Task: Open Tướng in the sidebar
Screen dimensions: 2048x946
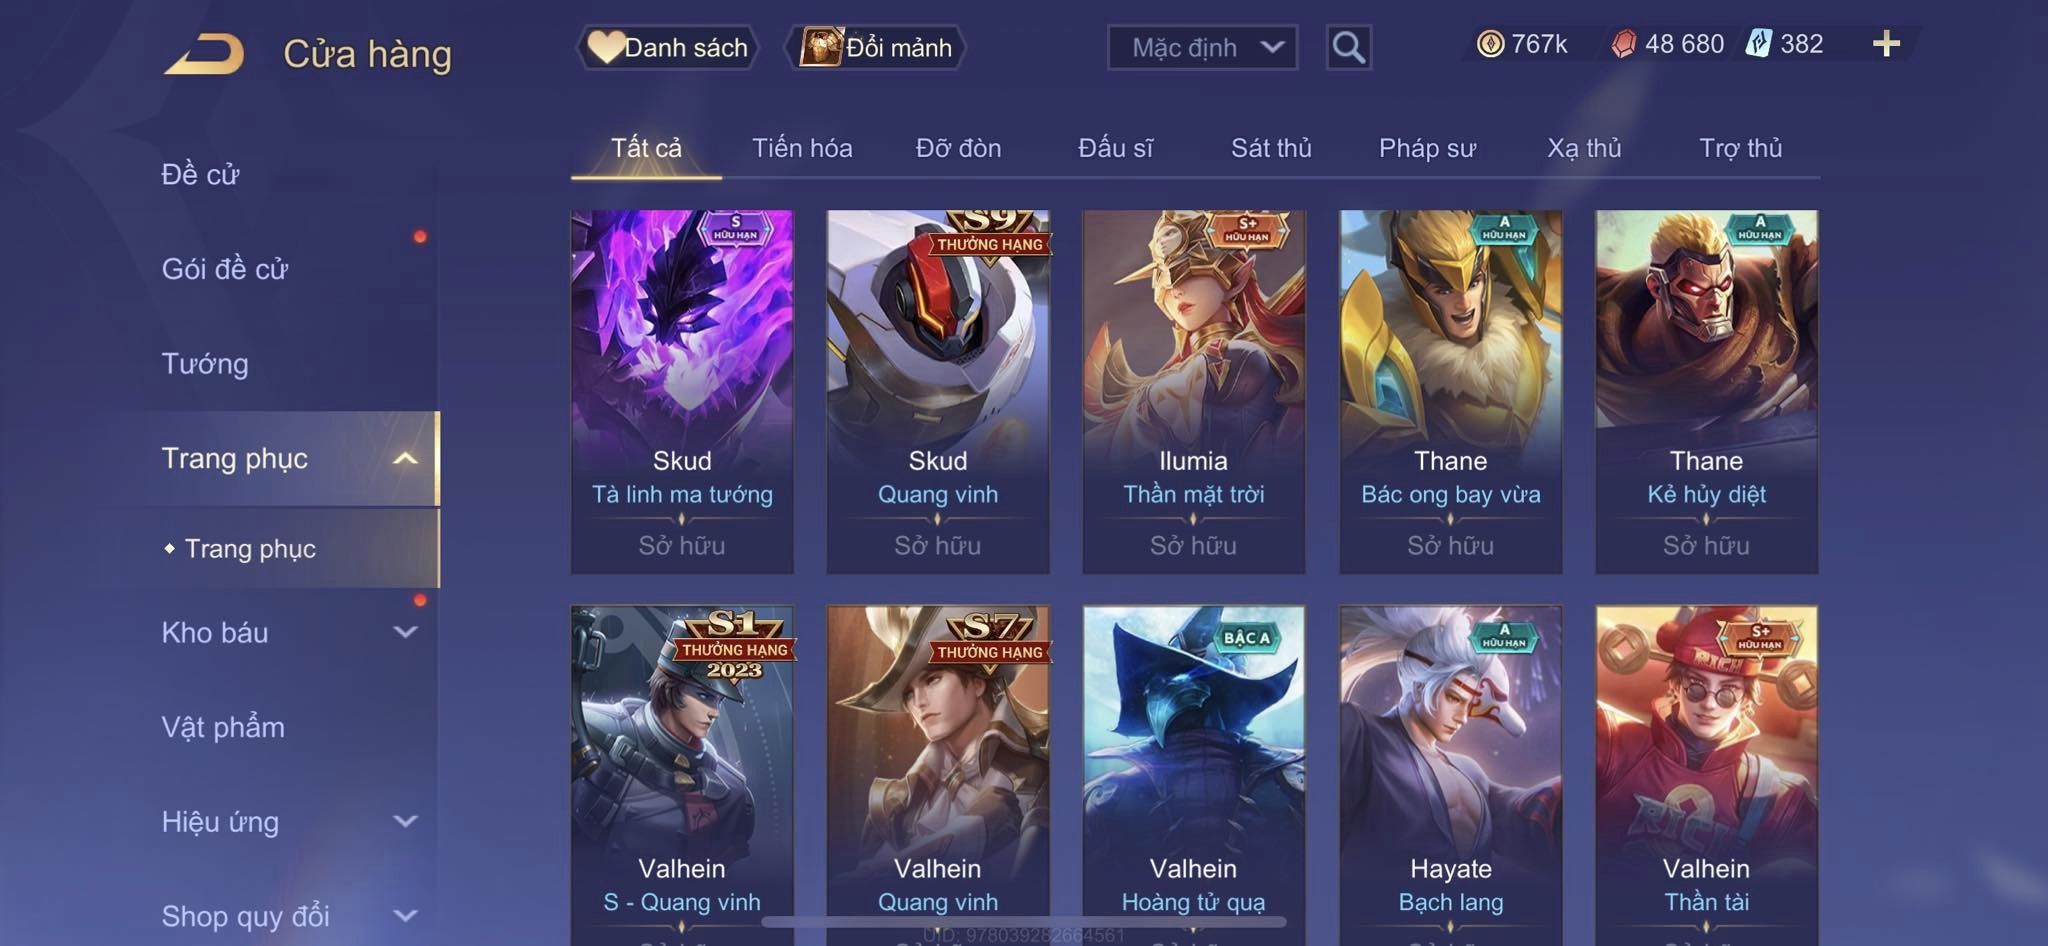Action: [205, 364]
